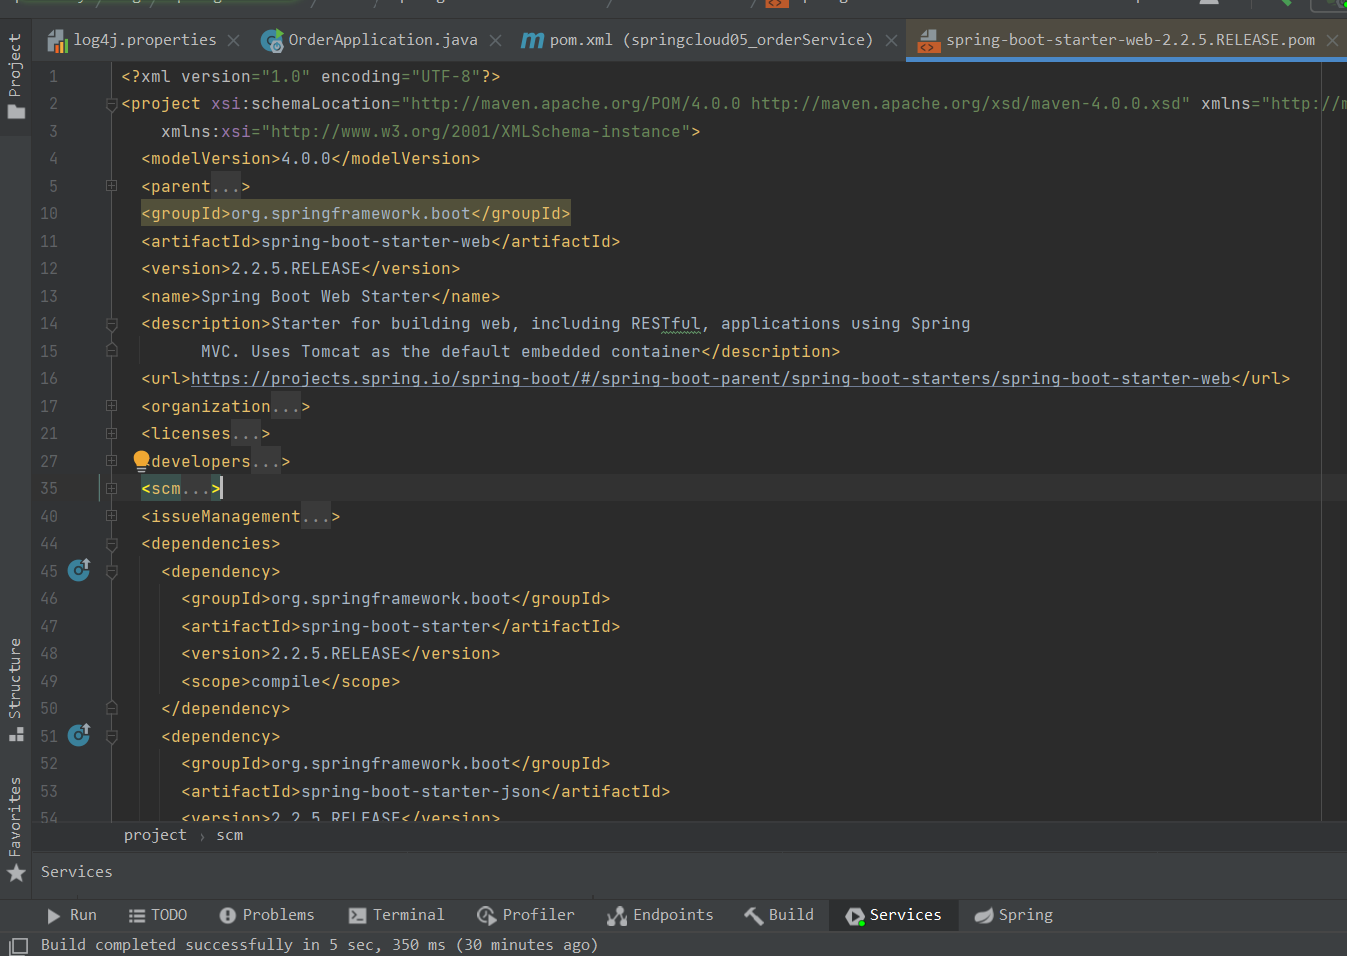
Task: Open pom.xml (springcloud05_orderService) tab
Action: (x=711, y=40)
